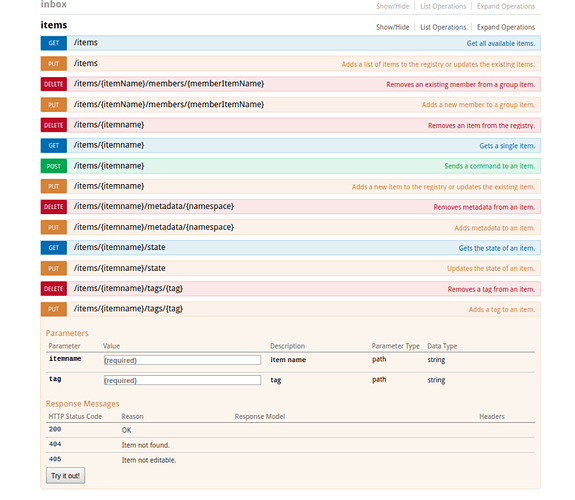This screenshot has width=575, height=500.
Task: Click PUT badge for metadata/{namespace}
Action: [54, 227]
